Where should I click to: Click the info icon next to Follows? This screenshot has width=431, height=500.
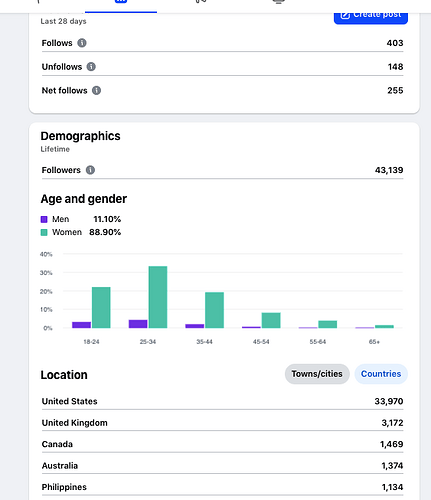82,43
